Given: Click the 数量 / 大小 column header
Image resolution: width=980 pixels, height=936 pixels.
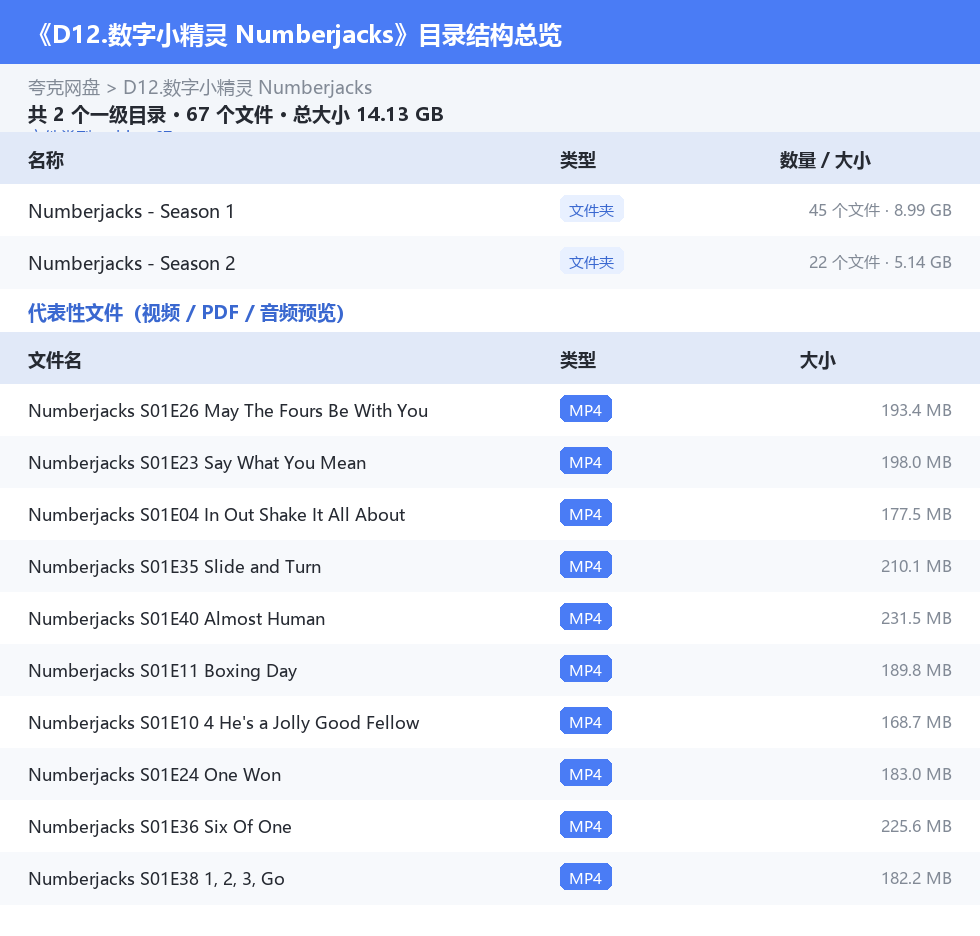Looking at the screenshot, I should pos(825,160).
